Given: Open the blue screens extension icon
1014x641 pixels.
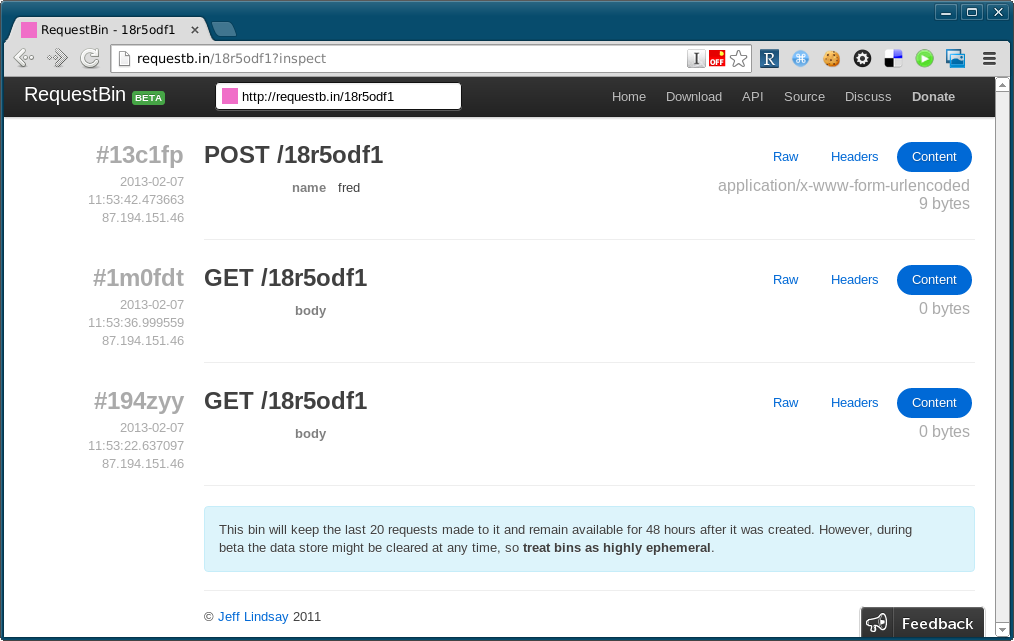Looking at the screenshot, I should coord(955,59).
